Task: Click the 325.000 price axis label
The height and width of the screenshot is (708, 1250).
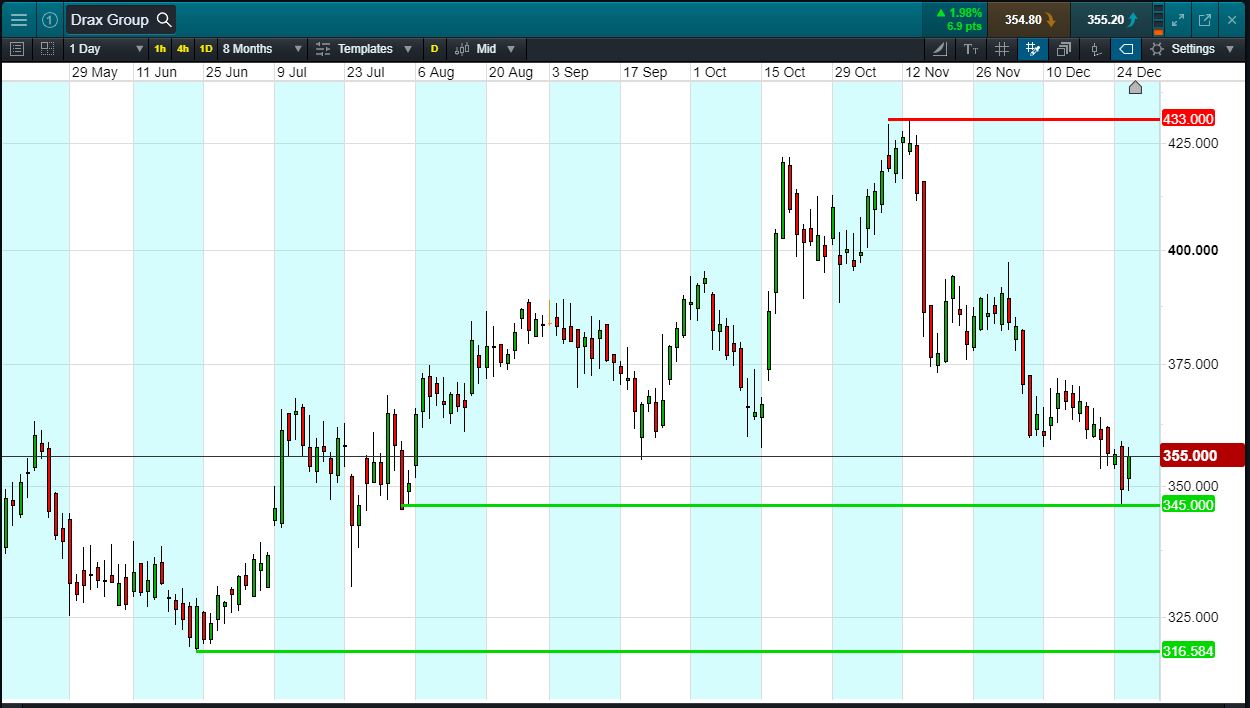Action: tap(1193, 617)
